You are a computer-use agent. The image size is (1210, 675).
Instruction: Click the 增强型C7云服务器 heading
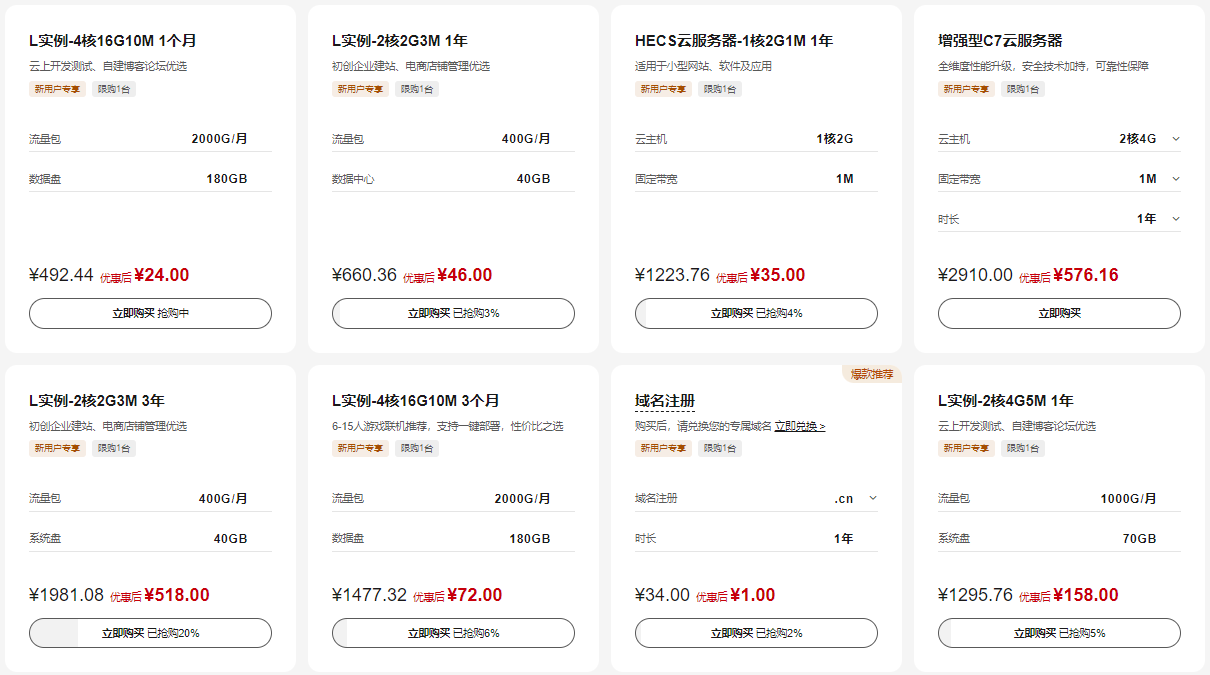pyautogui.click(x=1000, y=41)
